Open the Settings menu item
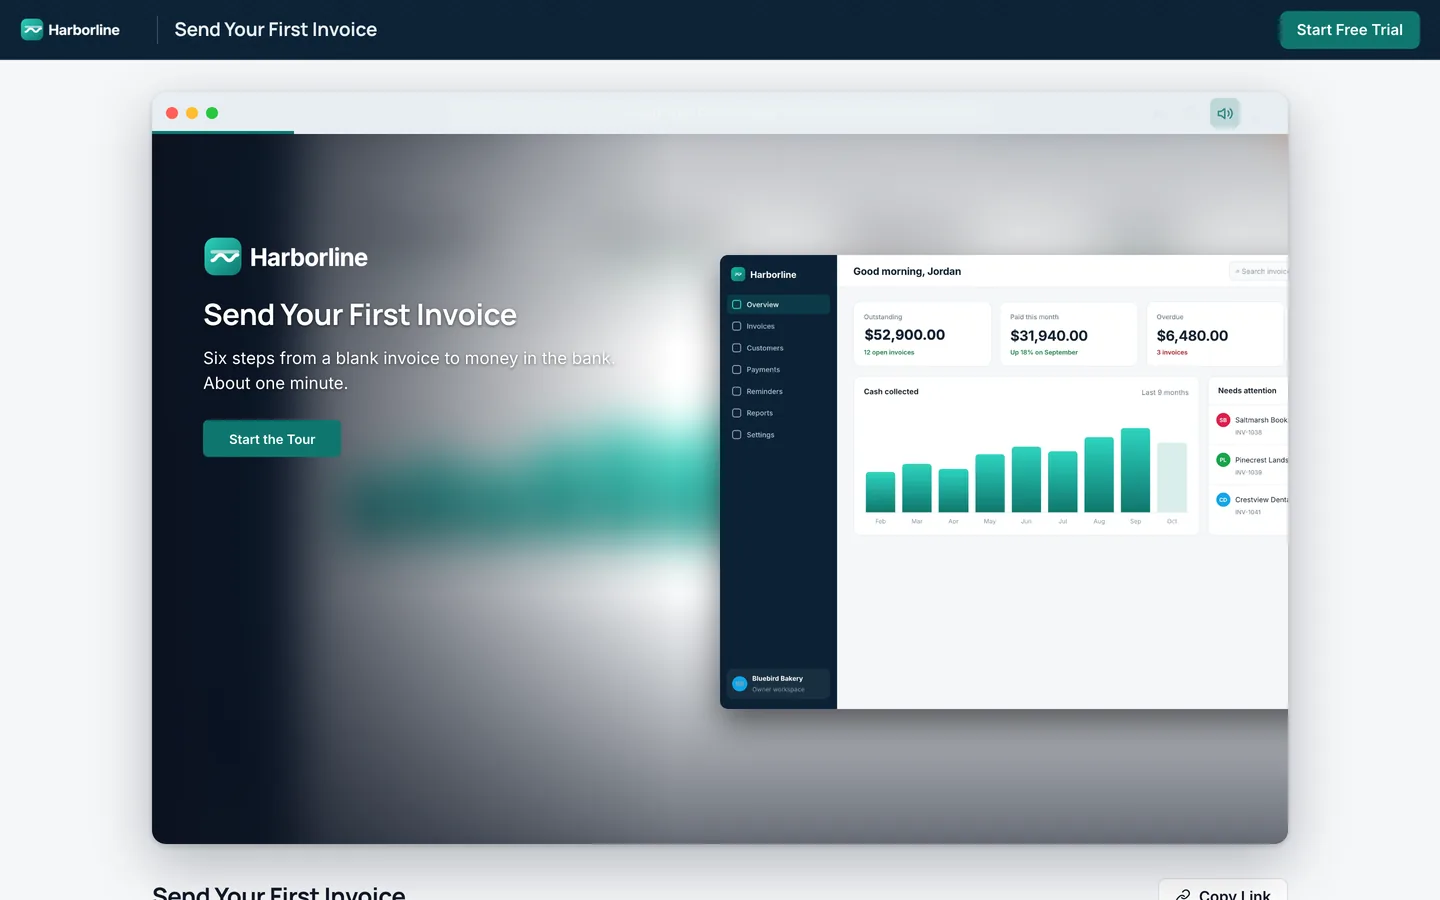 pos(779,435)
